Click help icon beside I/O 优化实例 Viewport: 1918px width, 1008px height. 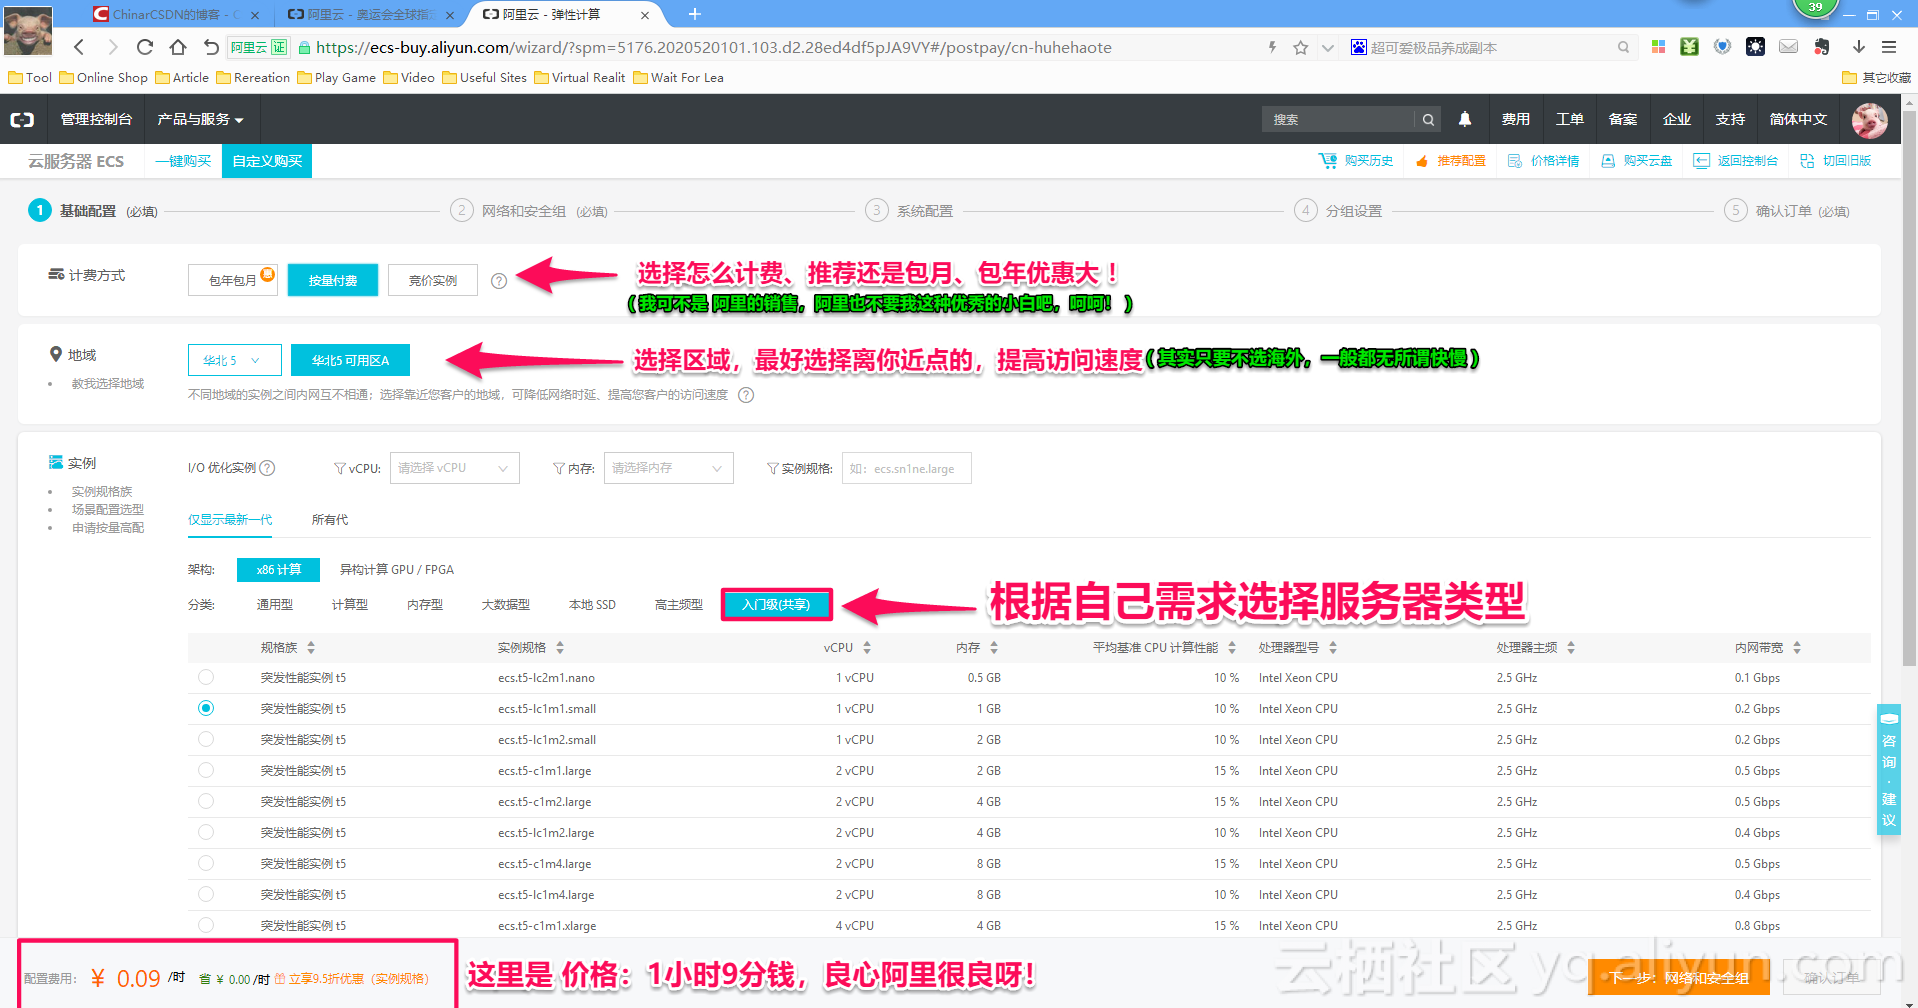point(267,468)
